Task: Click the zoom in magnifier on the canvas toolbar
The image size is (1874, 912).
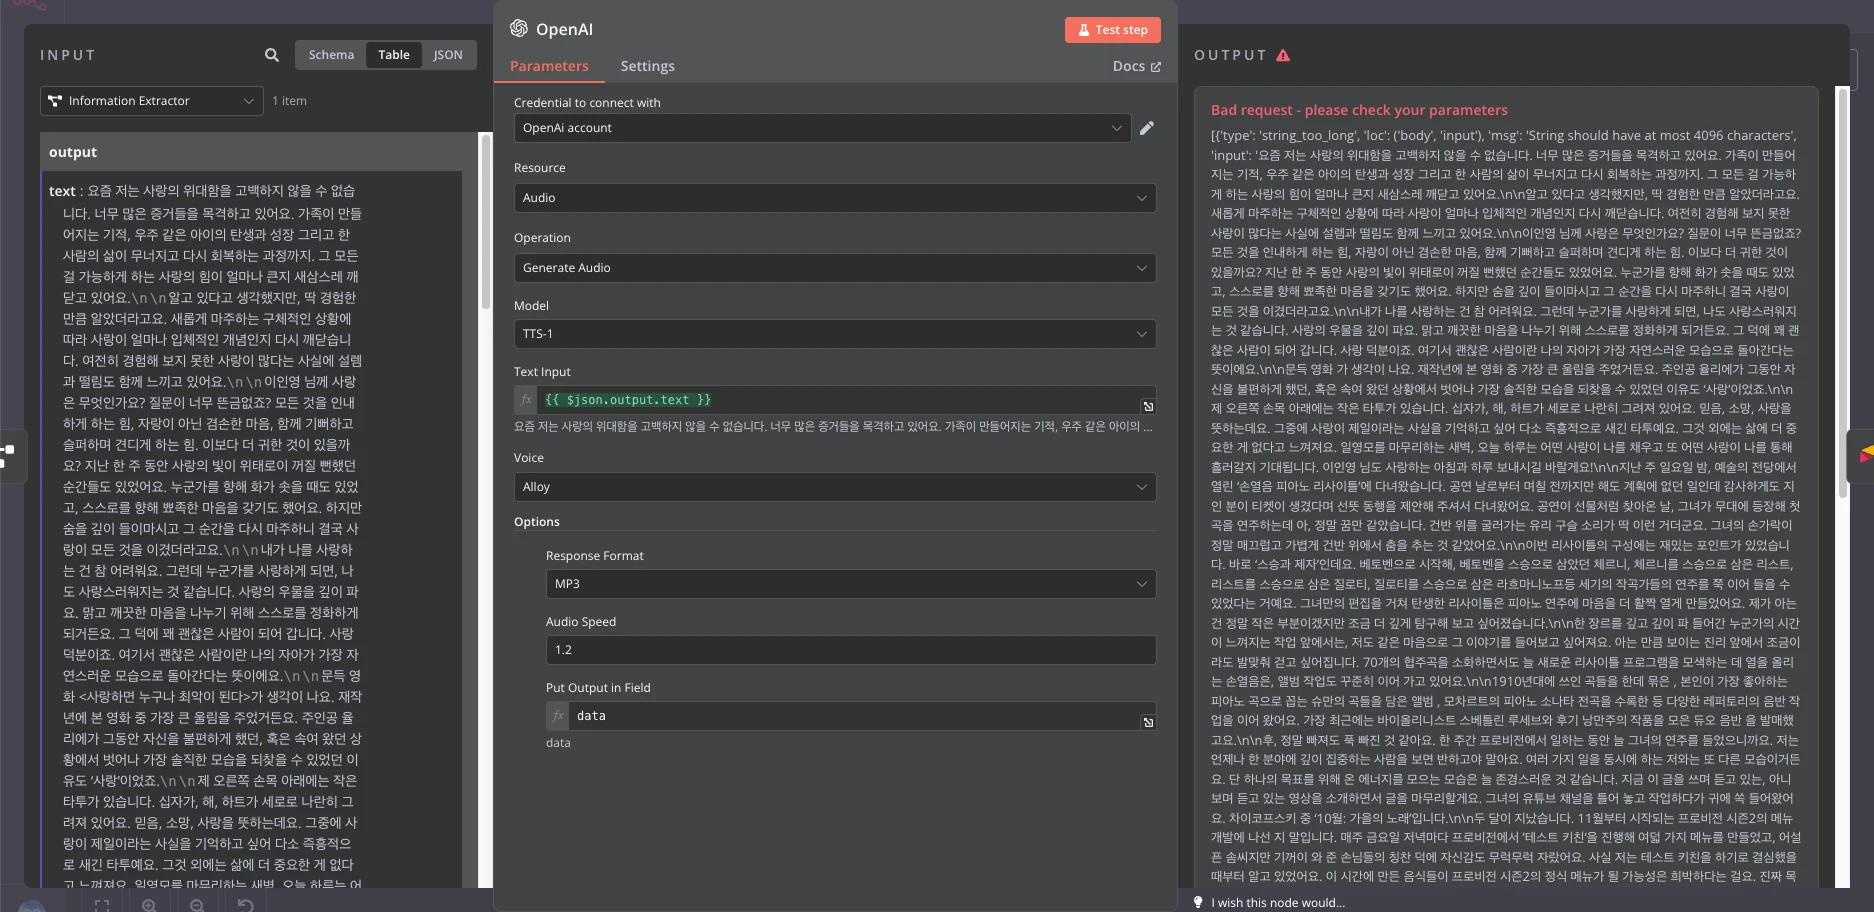Action: [149, 905]
